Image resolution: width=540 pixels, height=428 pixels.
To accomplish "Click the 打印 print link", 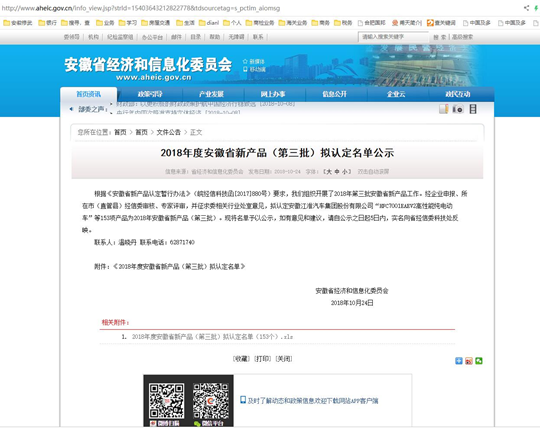I will coord(262,359).
